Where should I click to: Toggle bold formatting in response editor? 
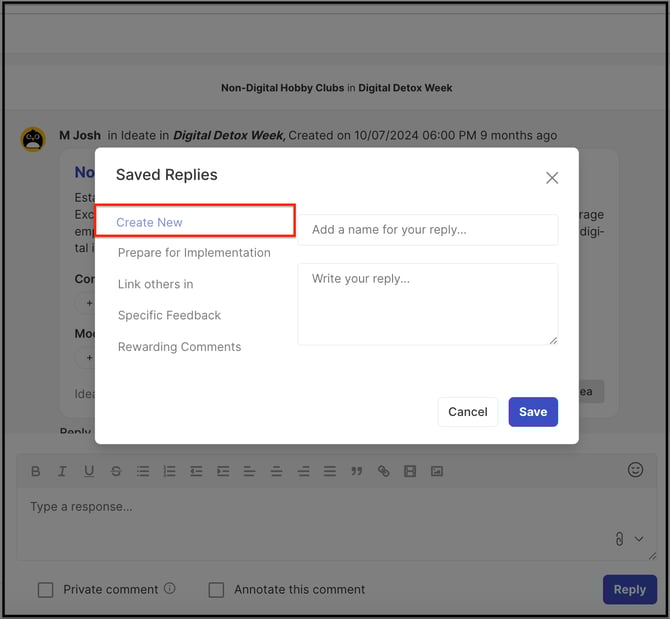tap(36, 471)
